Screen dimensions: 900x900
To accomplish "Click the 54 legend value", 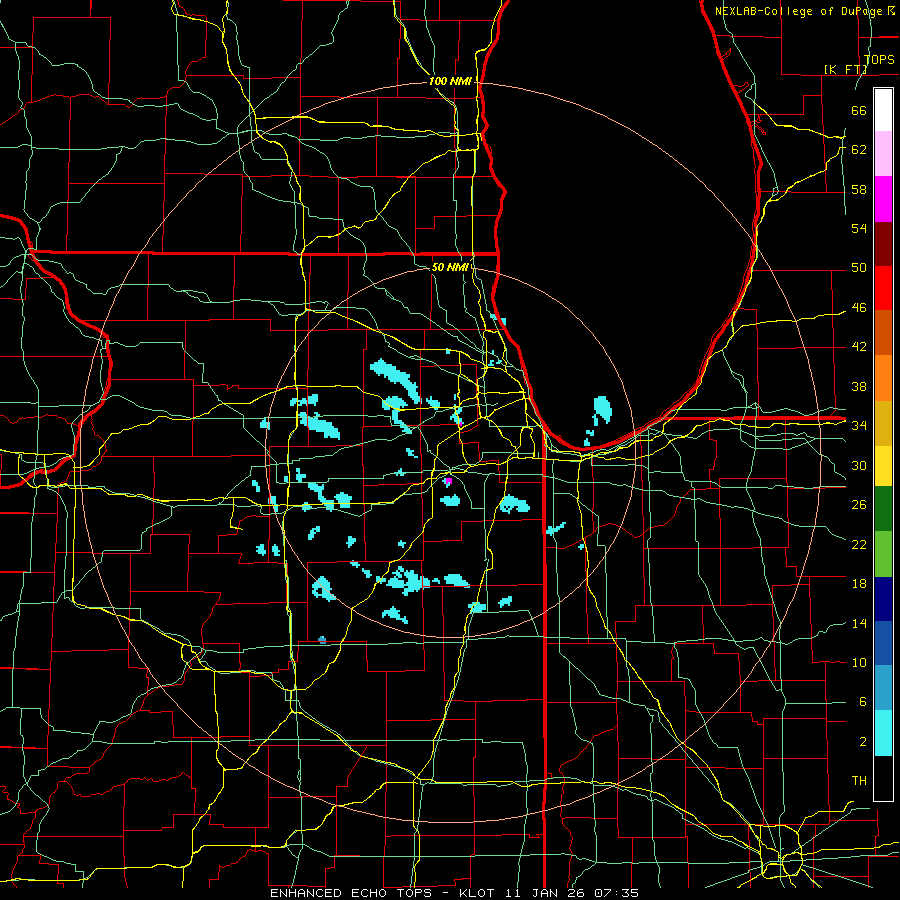I will (859, 228).
